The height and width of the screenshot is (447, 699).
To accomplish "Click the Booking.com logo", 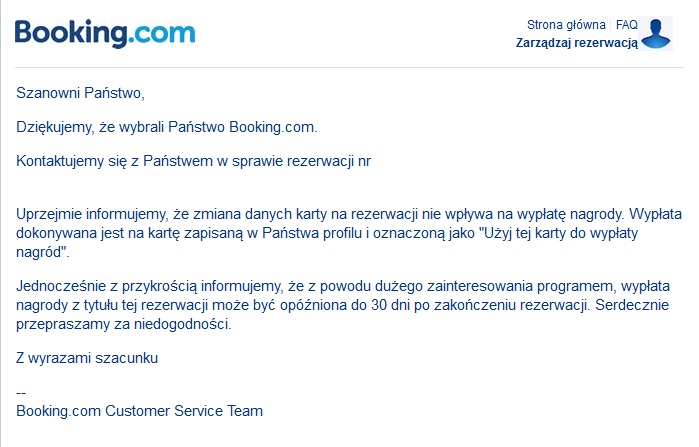I will (x=105, y=33).
